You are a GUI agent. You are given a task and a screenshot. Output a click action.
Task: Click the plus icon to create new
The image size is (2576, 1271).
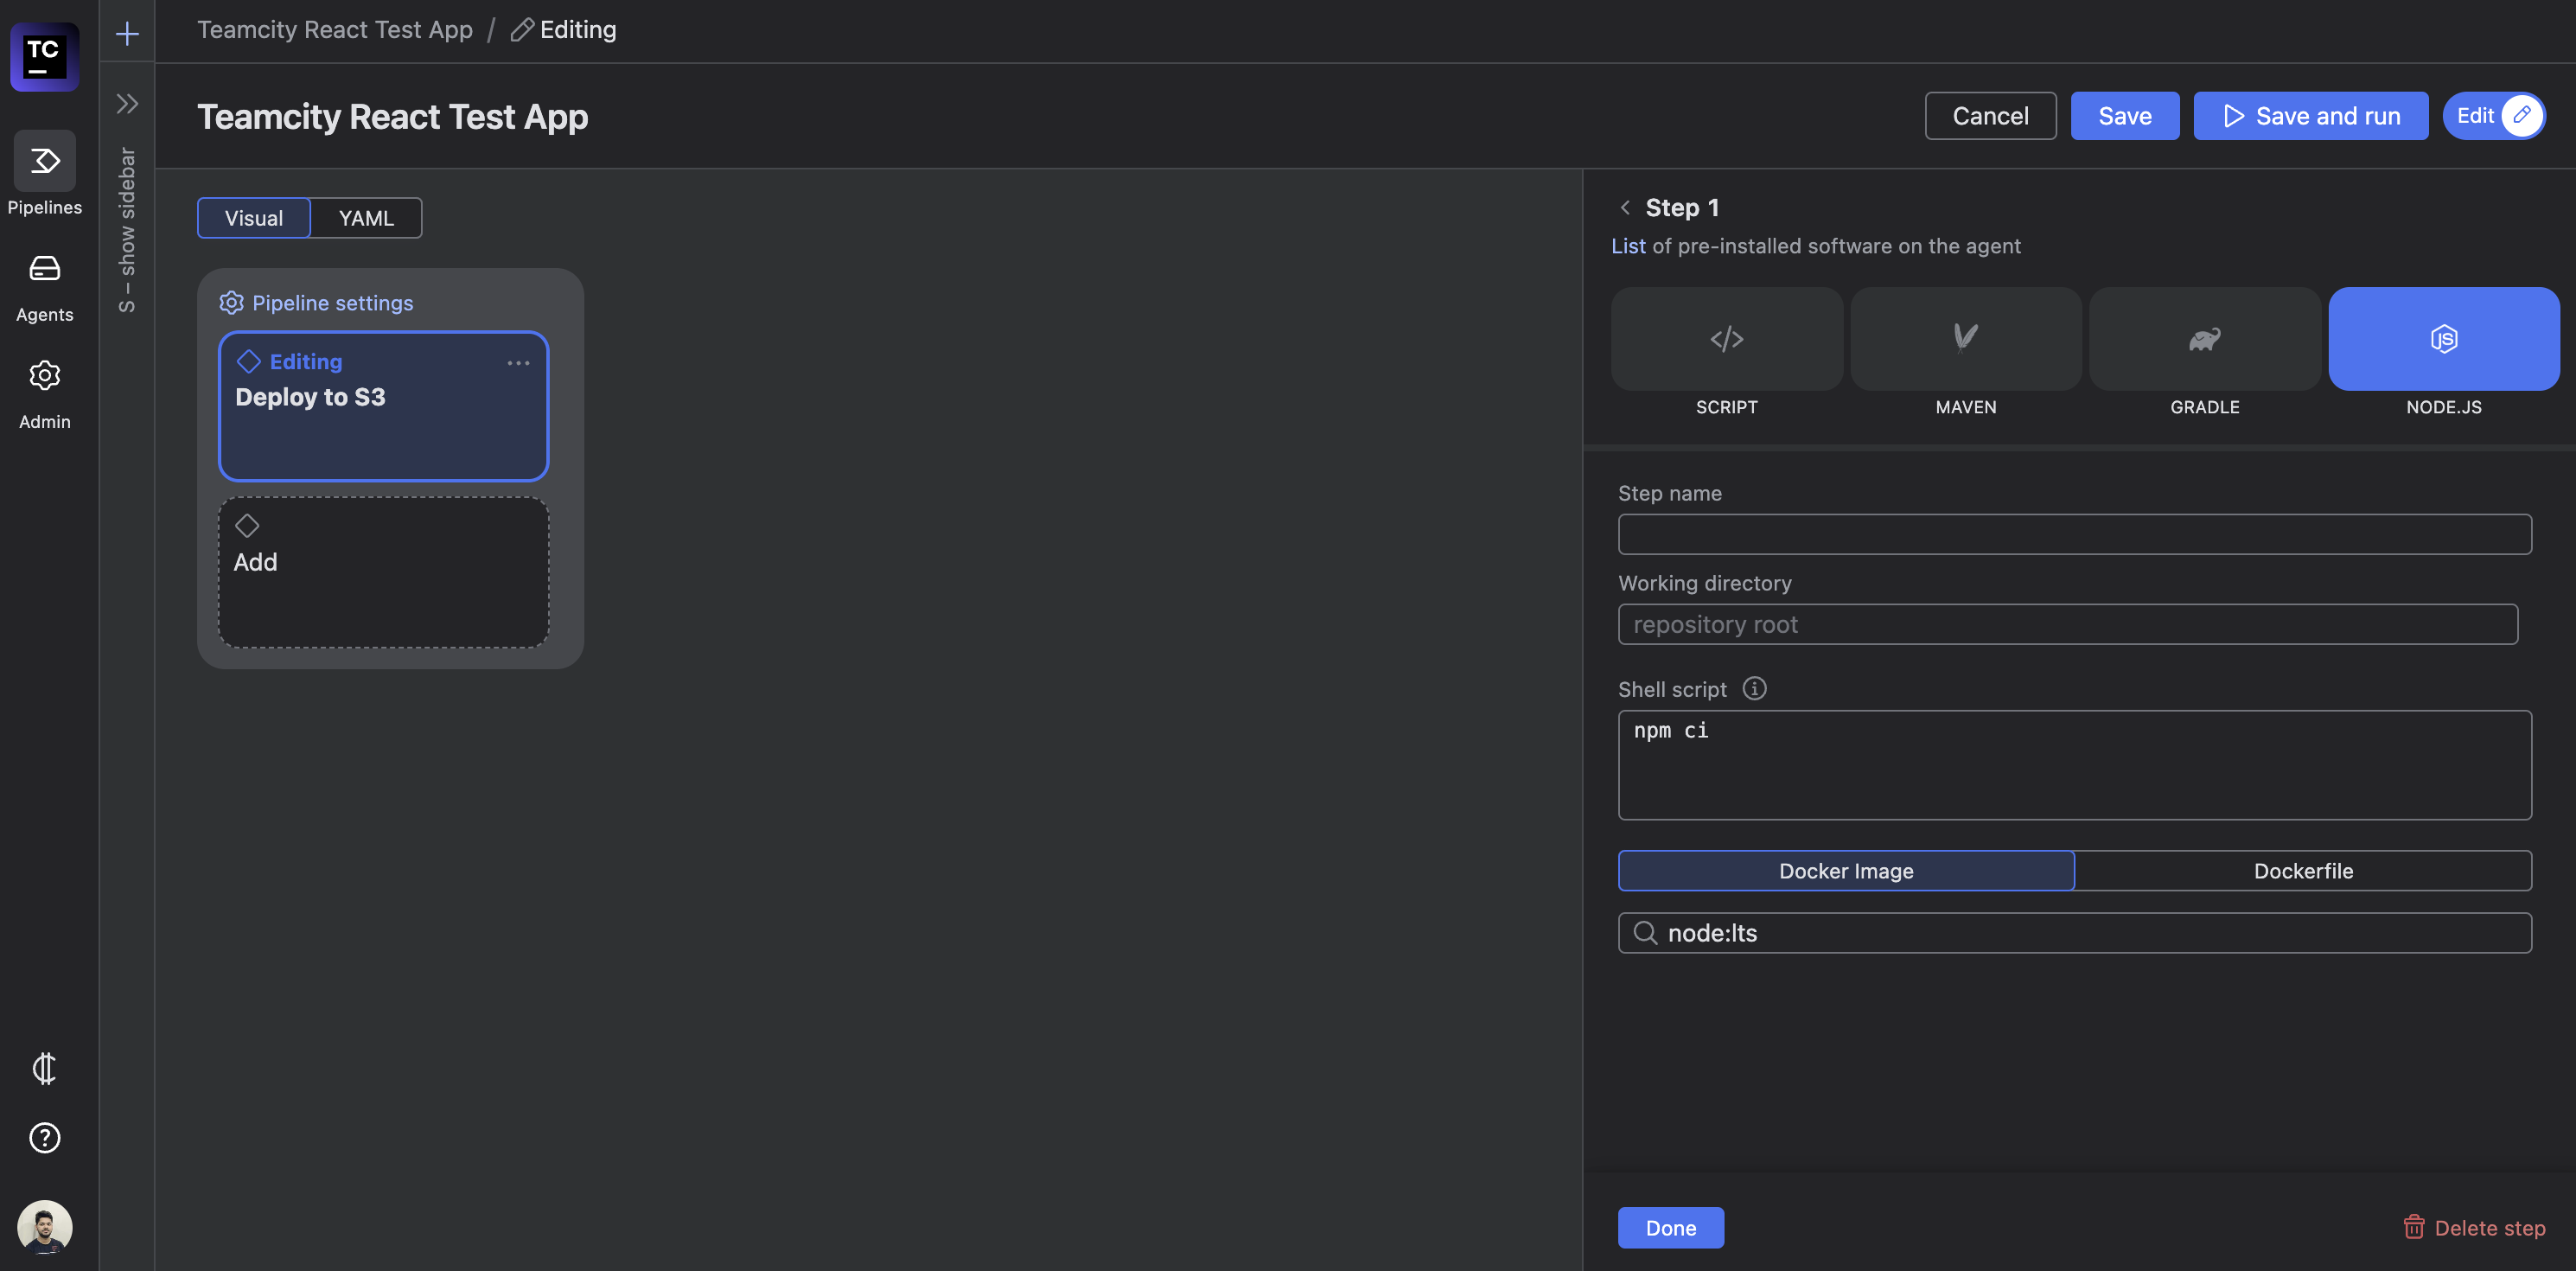pyautogui.click(x=127, y=34)
